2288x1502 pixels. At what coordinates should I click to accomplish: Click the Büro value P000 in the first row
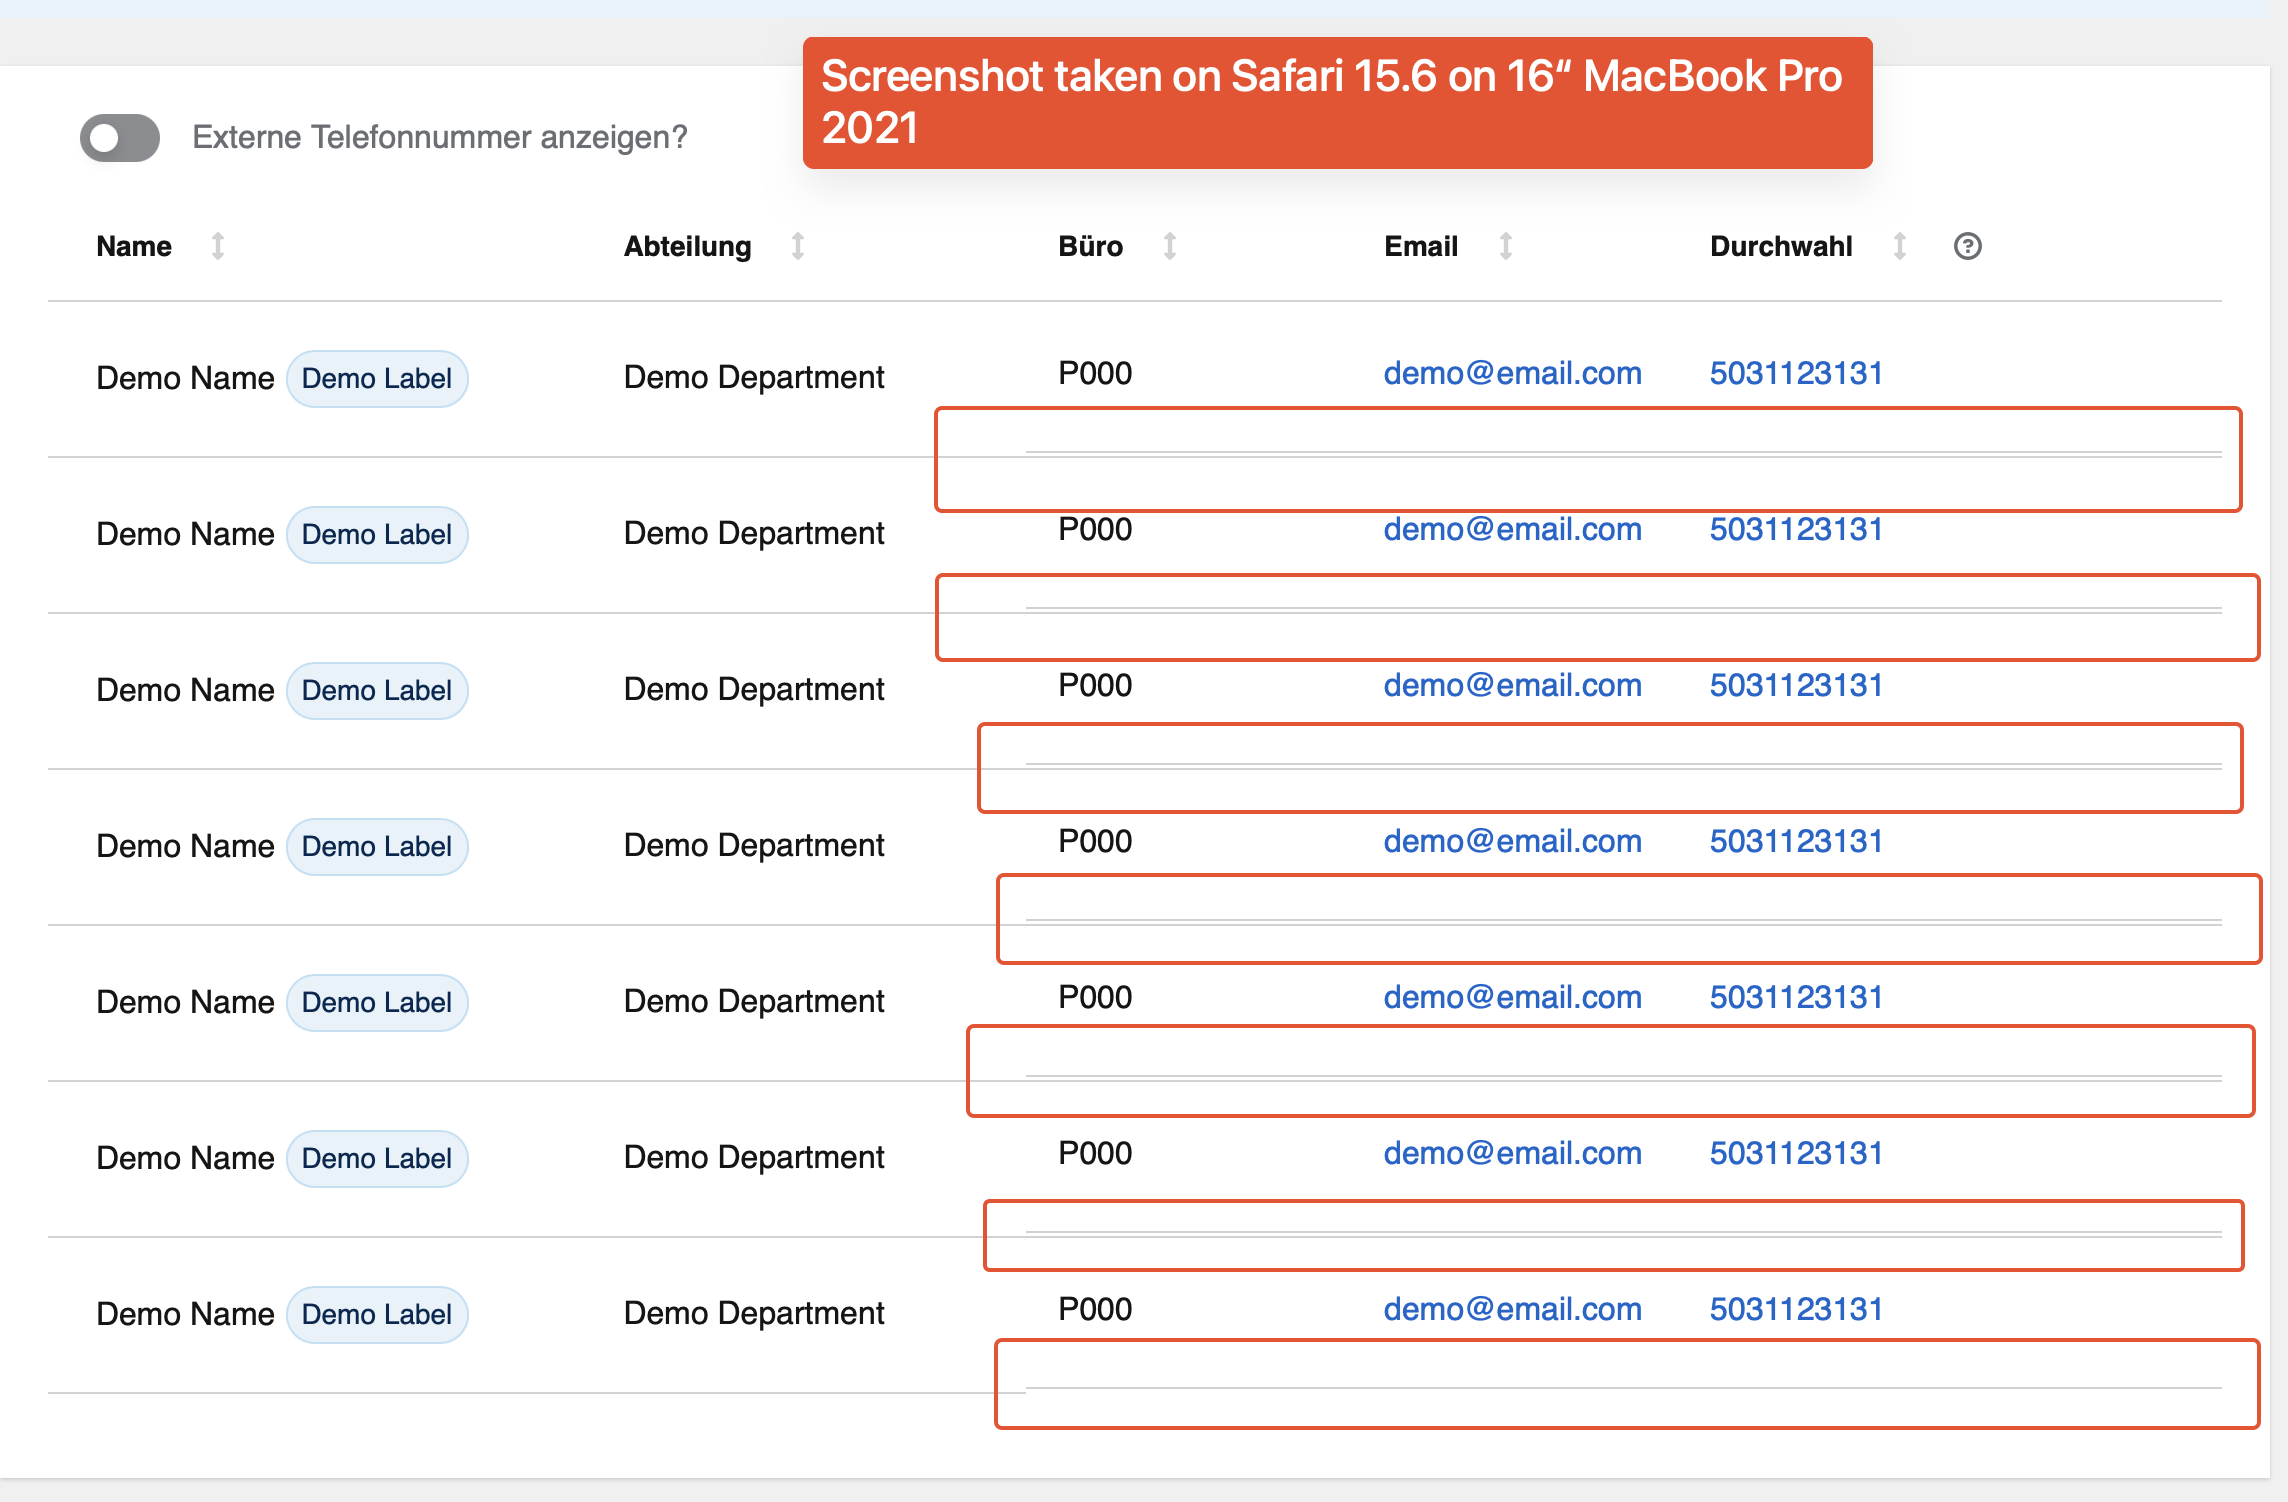tap(1095, 373)
